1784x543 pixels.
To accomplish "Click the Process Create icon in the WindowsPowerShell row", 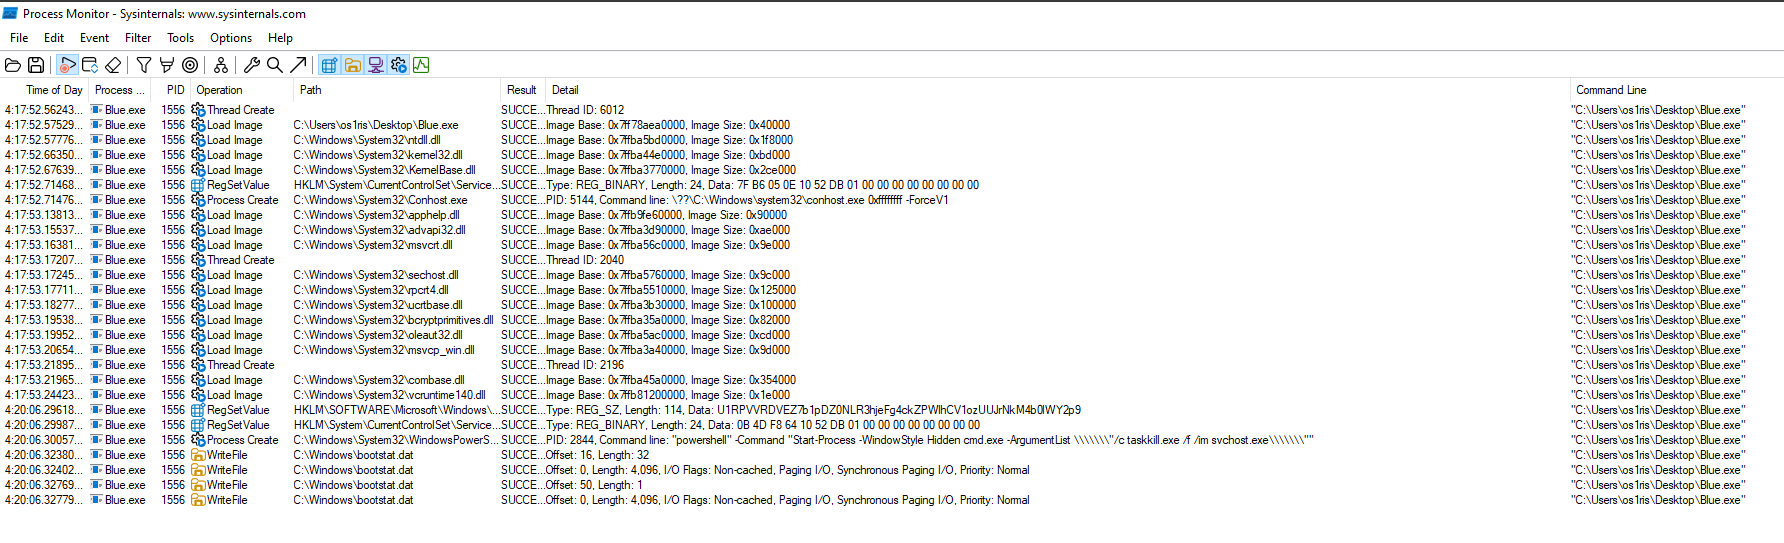I will tap(198, 440).
